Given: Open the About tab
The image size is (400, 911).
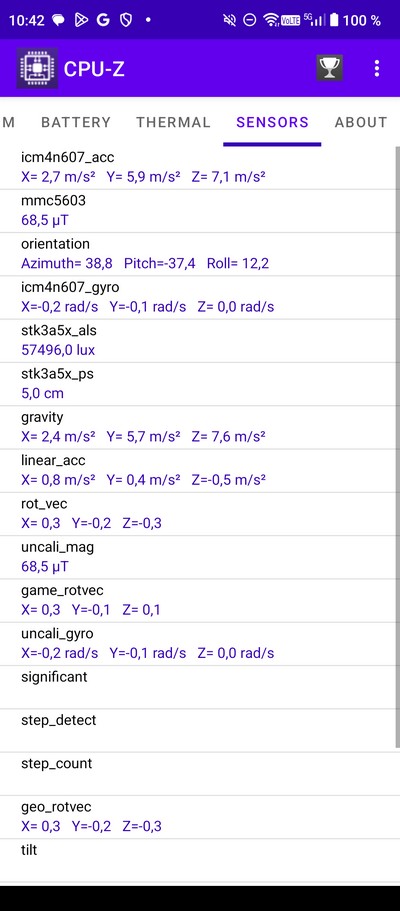Looking at the screenshot, I should [x=360, y=122].
